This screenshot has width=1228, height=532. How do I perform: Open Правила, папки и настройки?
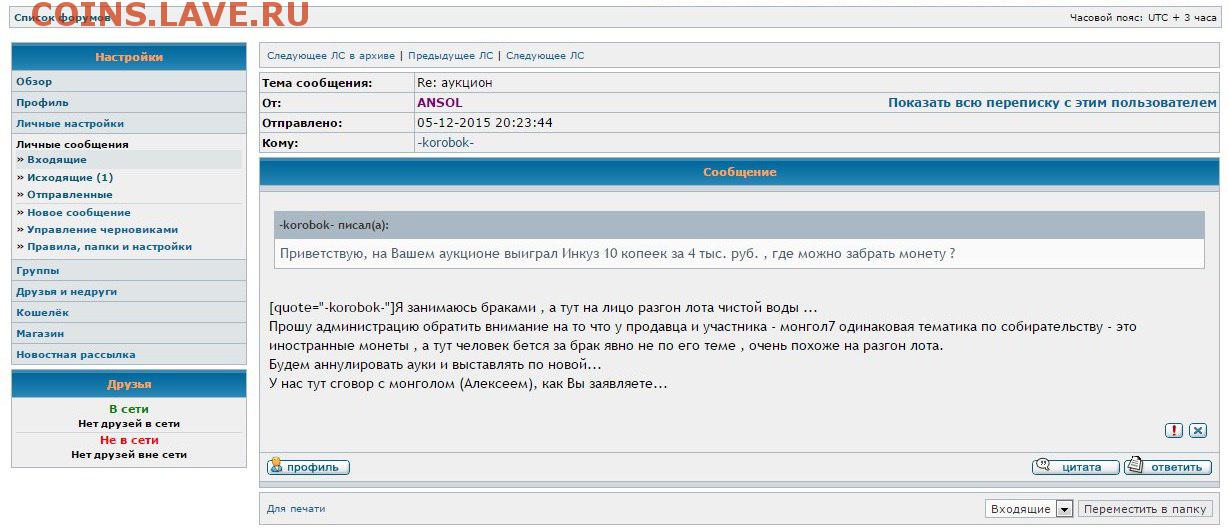tap(109, 247)
